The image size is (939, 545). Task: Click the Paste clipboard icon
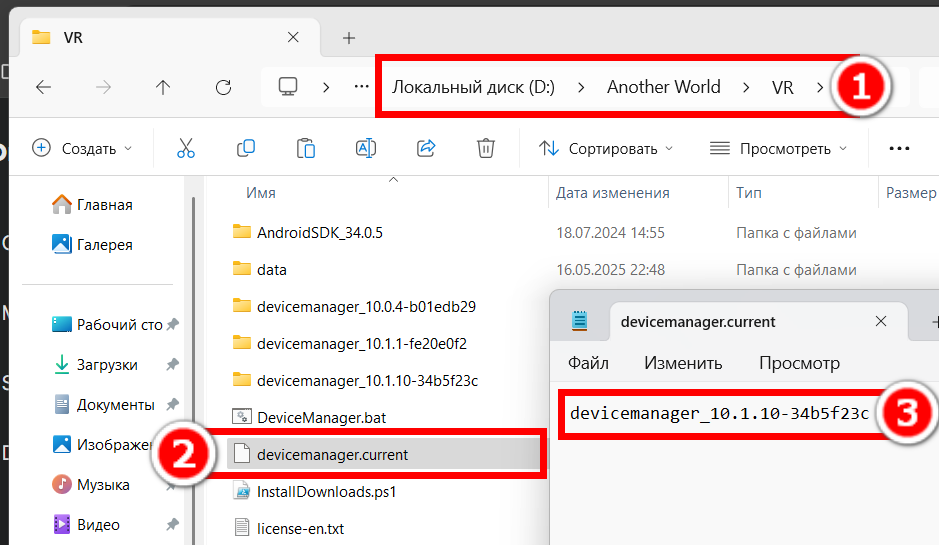click(305, 148)
